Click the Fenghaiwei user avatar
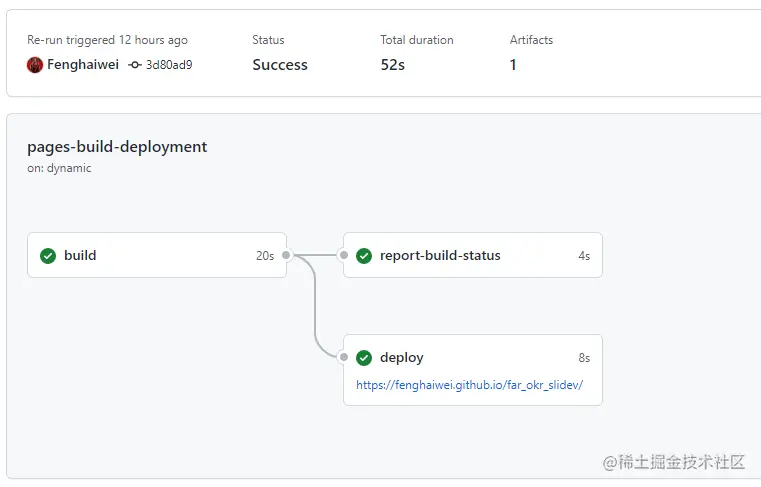The image size is (761, 487). click(x=35, y=65)
